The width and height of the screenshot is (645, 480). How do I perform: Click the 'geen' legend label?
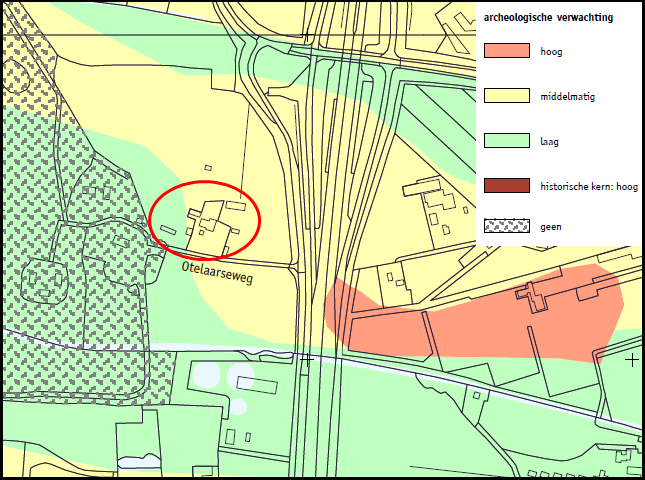[x=551, y=227]
